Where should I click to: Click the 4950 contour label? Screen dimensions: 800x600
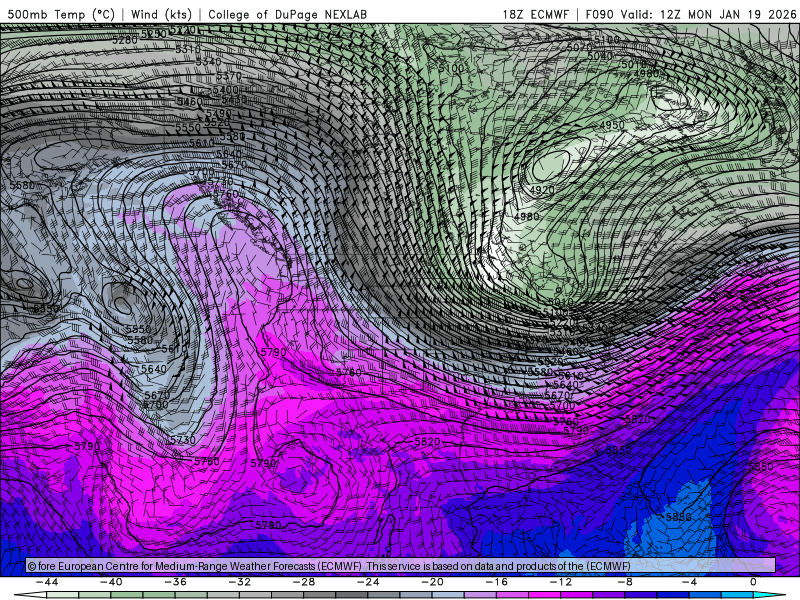[612, 125]
